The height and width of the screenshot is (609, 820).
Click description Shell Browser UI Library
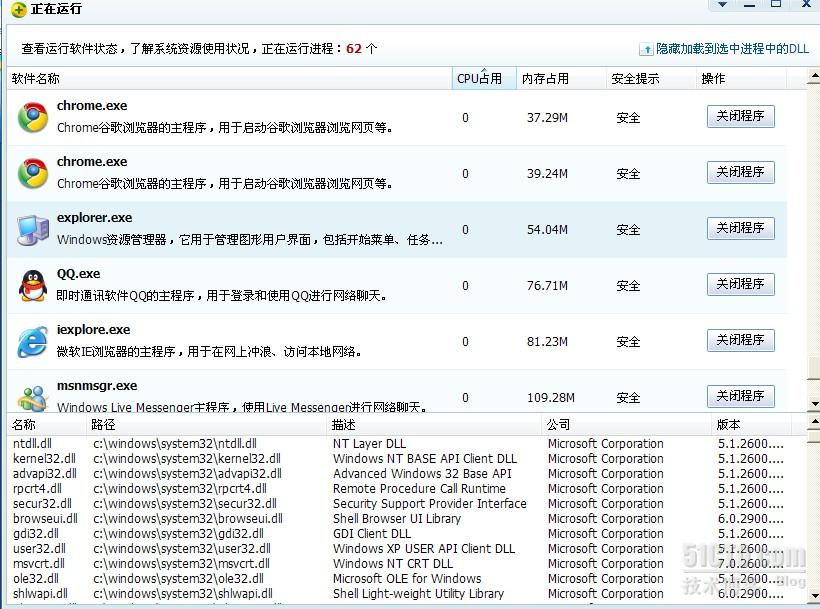[x=397, y=519]
